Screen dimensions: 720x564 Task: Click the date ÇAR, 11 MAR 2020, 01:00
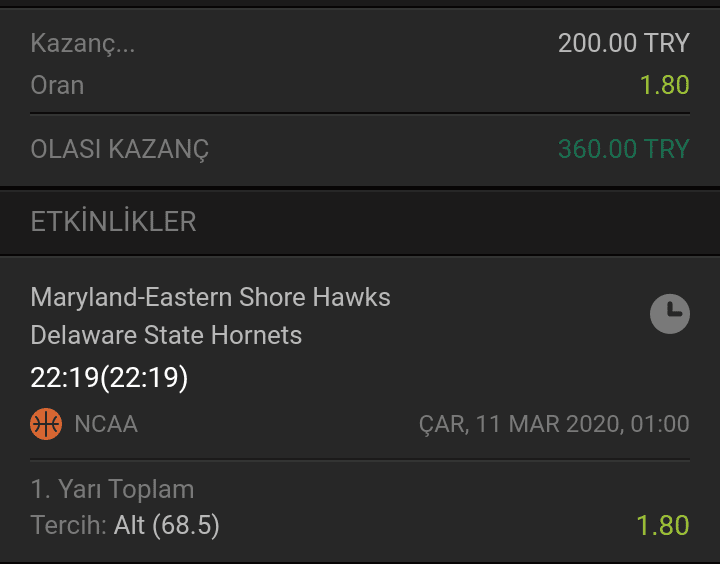(554, 423)
